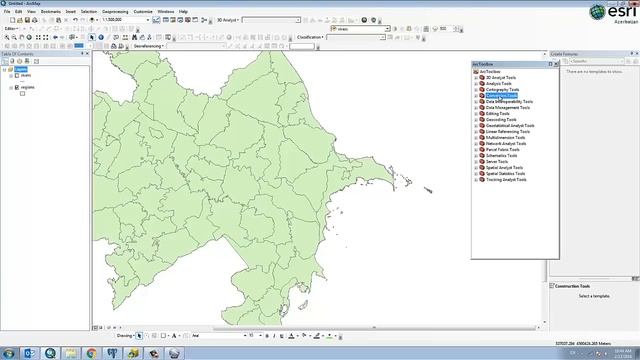Open Google Chrome from the taskbar
This screenshot has width=640, height=360.
click(x=91, y=353)
